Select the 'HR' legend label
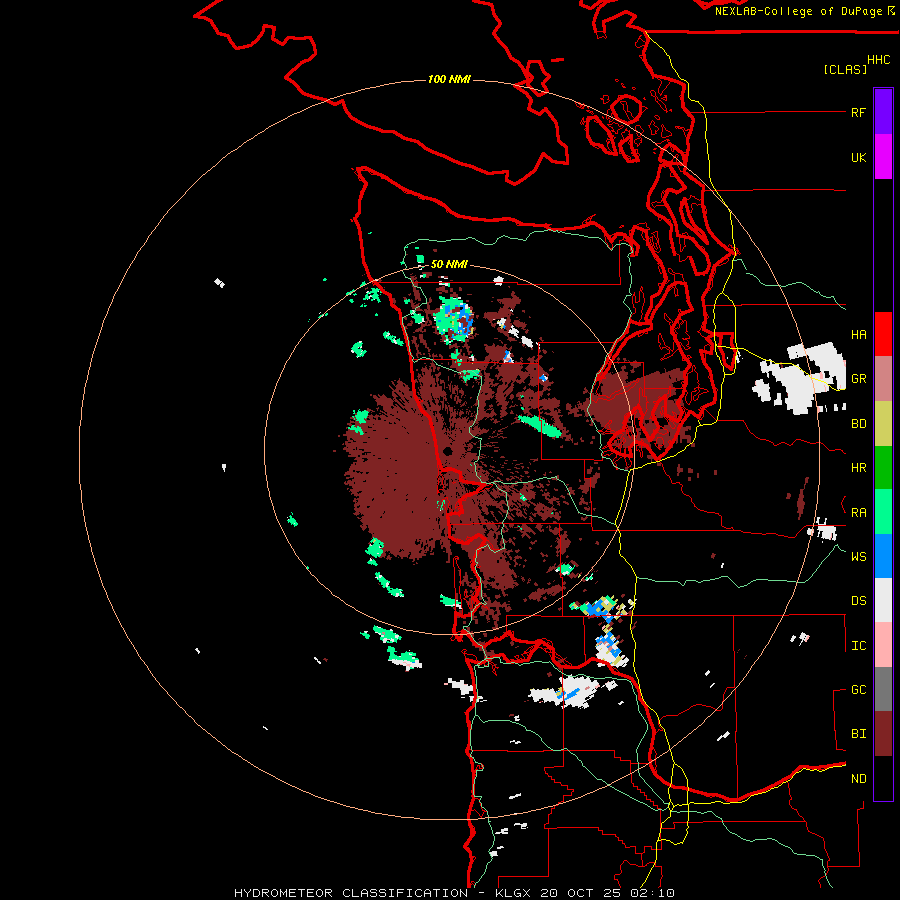 858,468
